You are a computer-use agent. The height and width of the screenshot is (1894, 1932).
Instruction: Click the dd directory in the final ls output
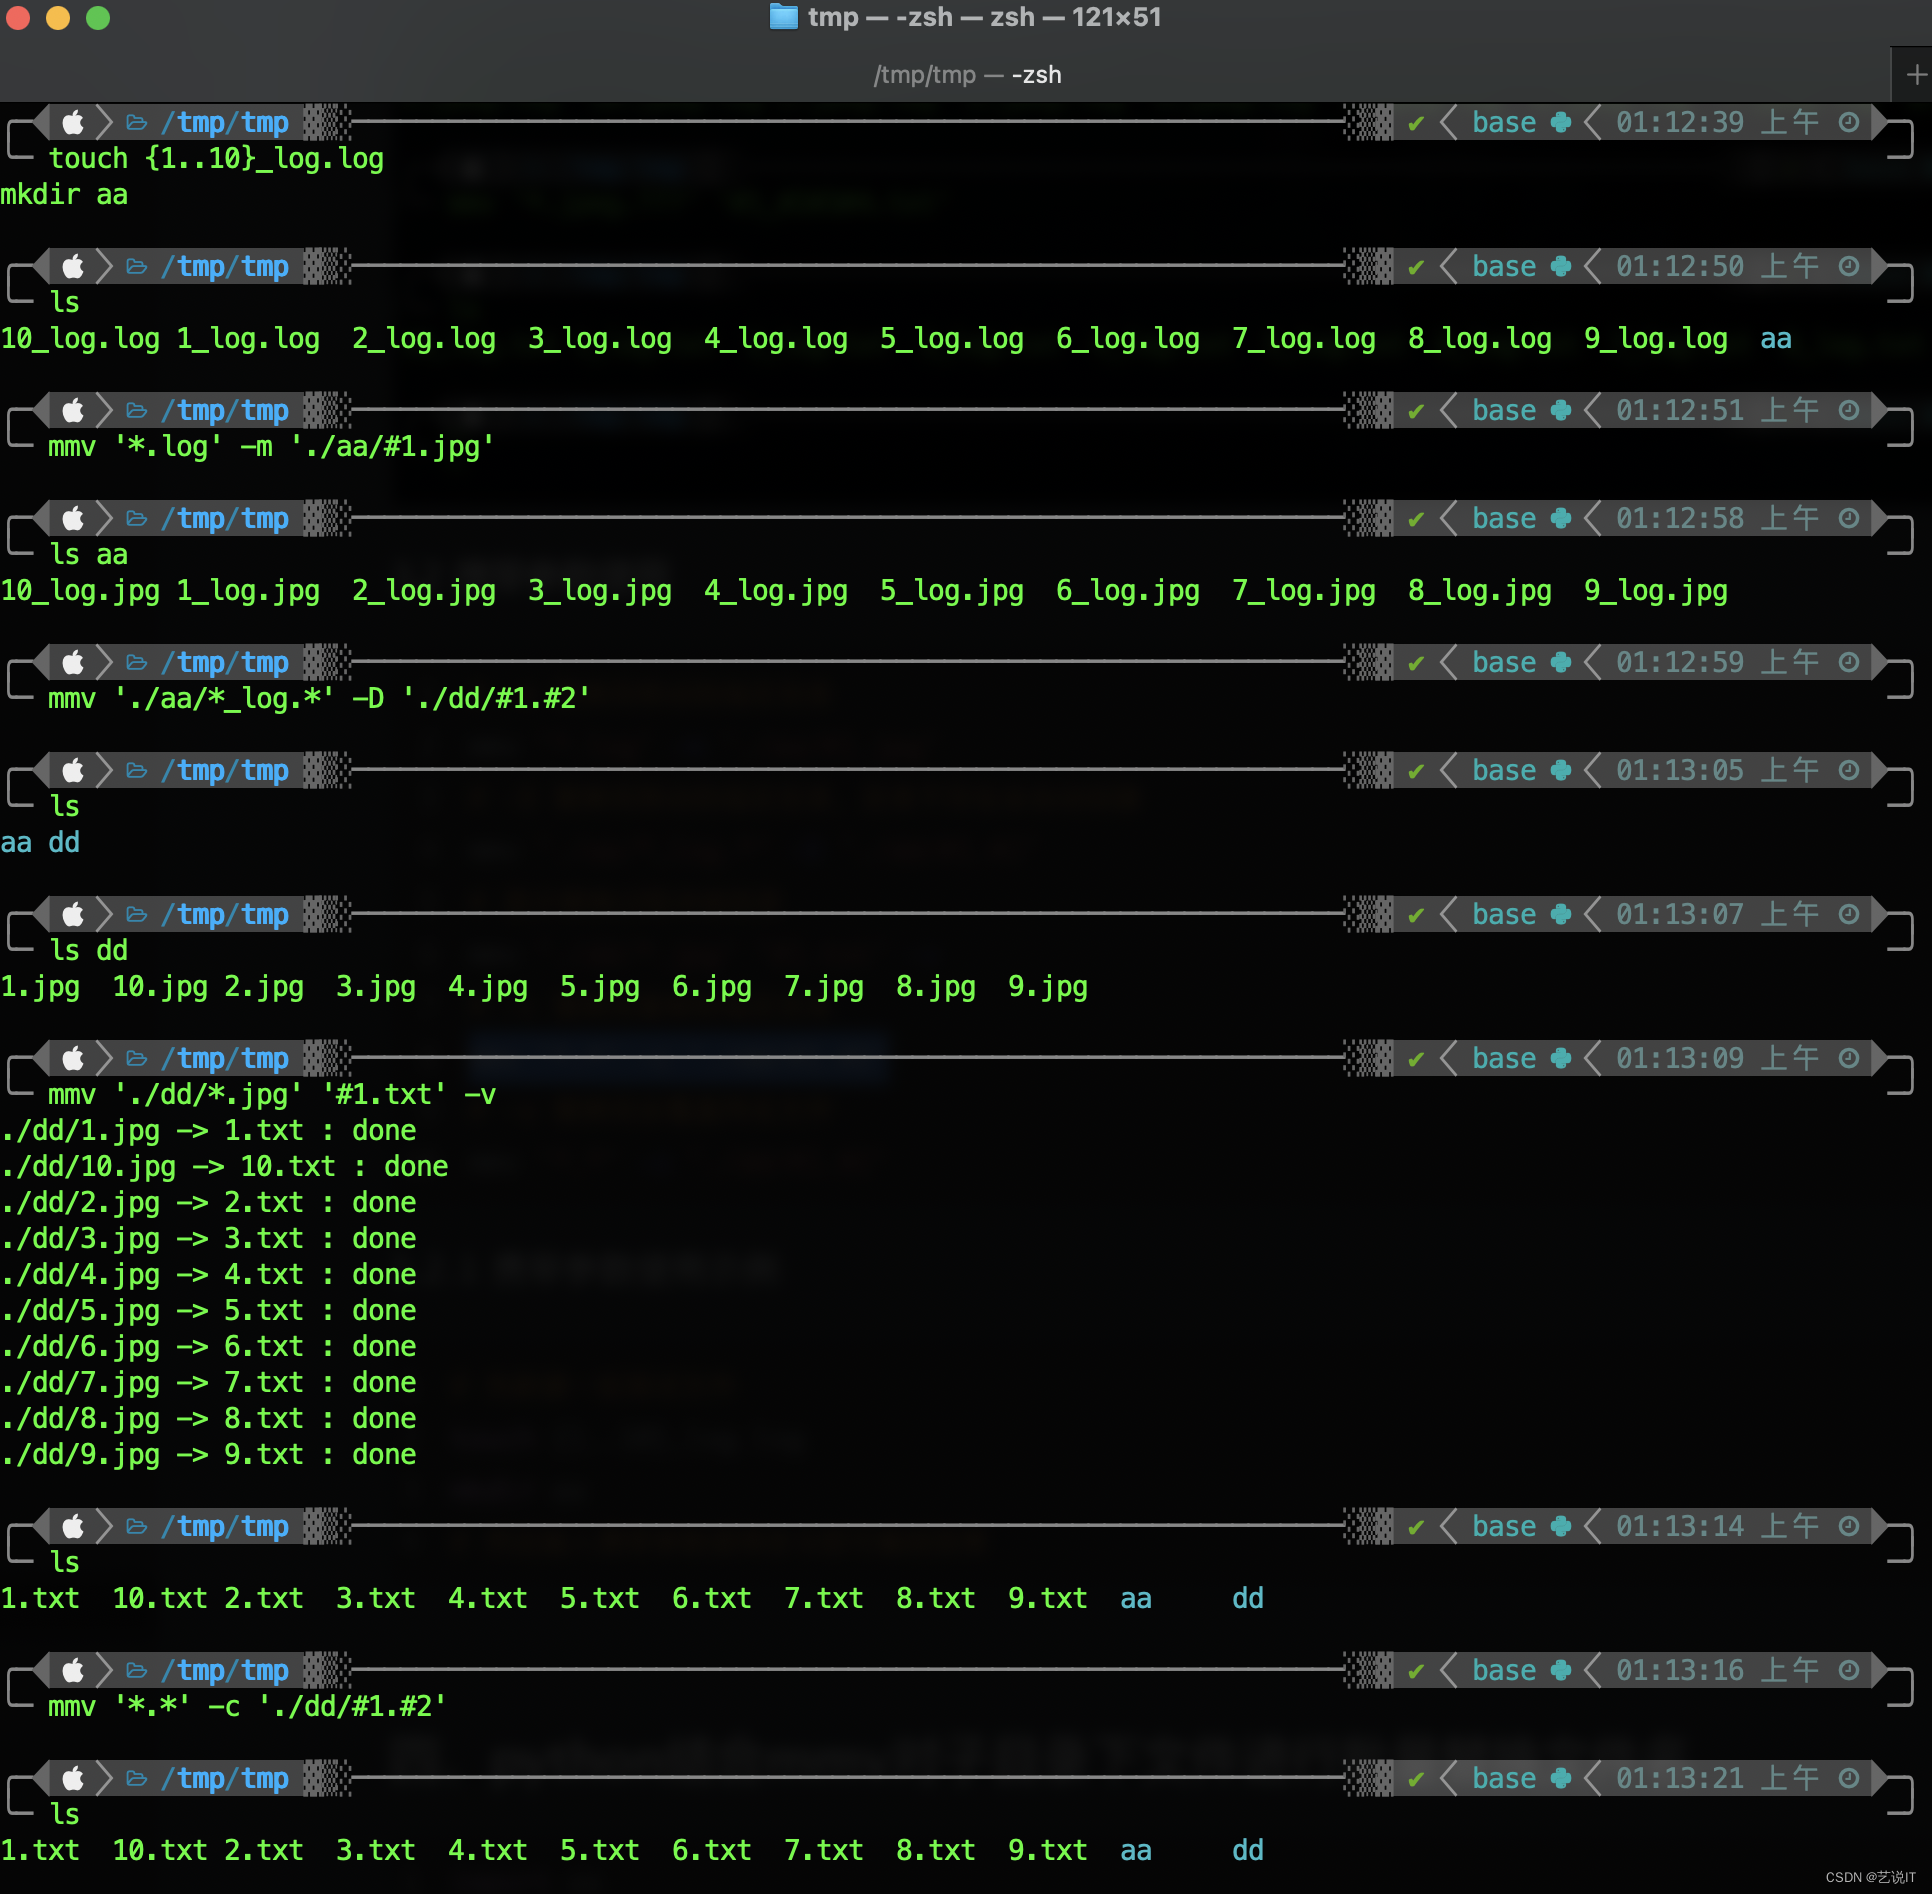click(x=1247, y=1851)
